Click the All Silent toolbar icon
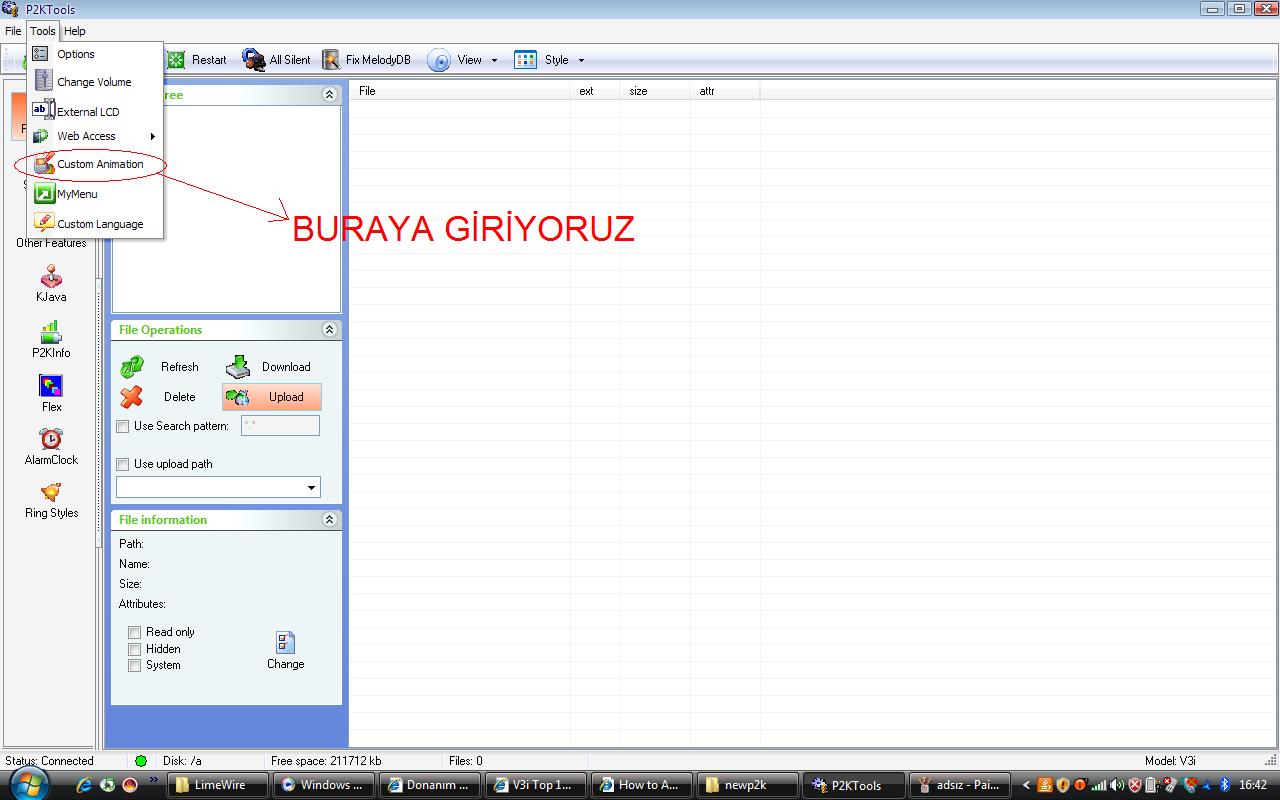The width and height of the screenshot is (1280, 800). coord(254,60)
